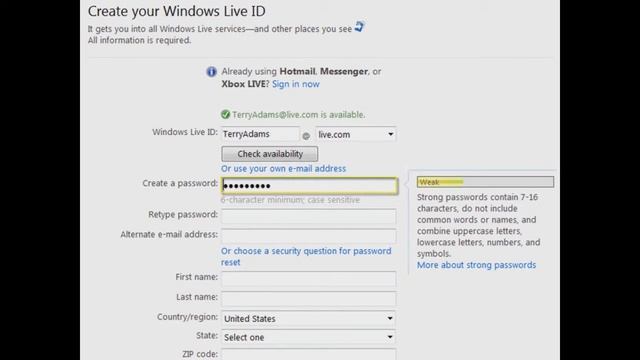Click the Alternate e-mail address field

click(309, 236)
